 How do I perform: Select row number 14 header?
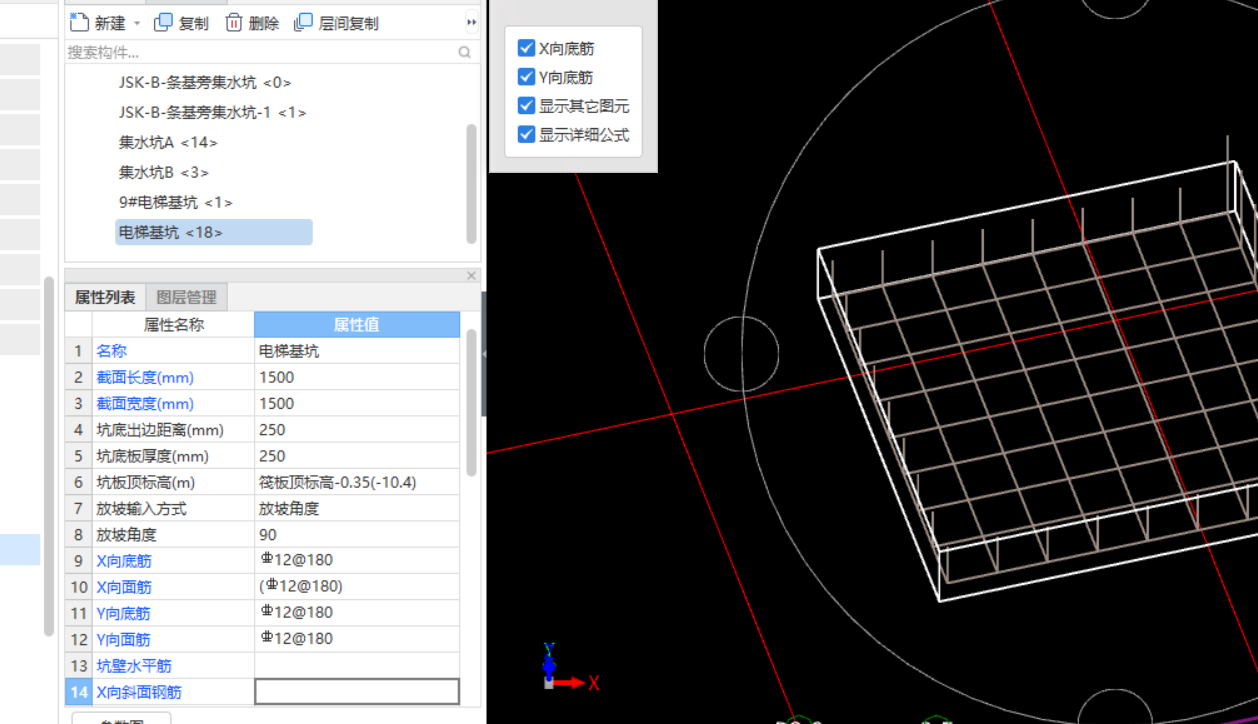point(79,691)
